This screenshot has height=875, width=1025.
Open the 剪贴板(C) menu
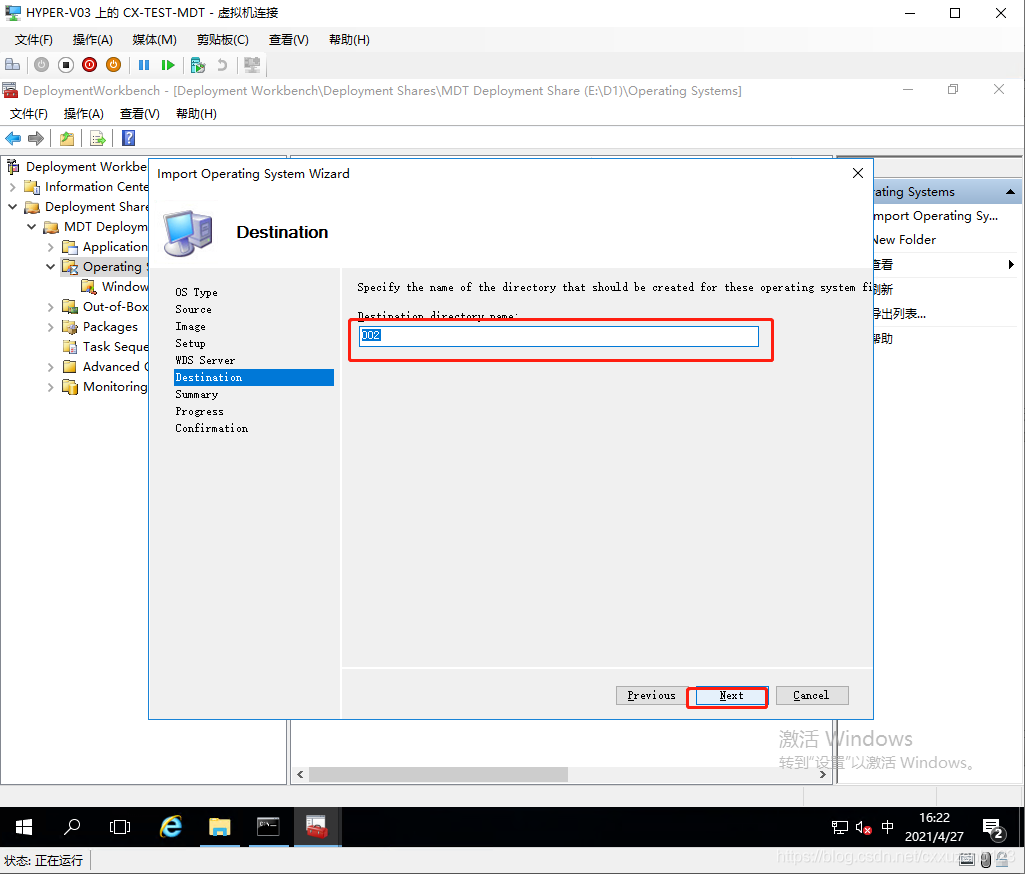pos(222,40)
